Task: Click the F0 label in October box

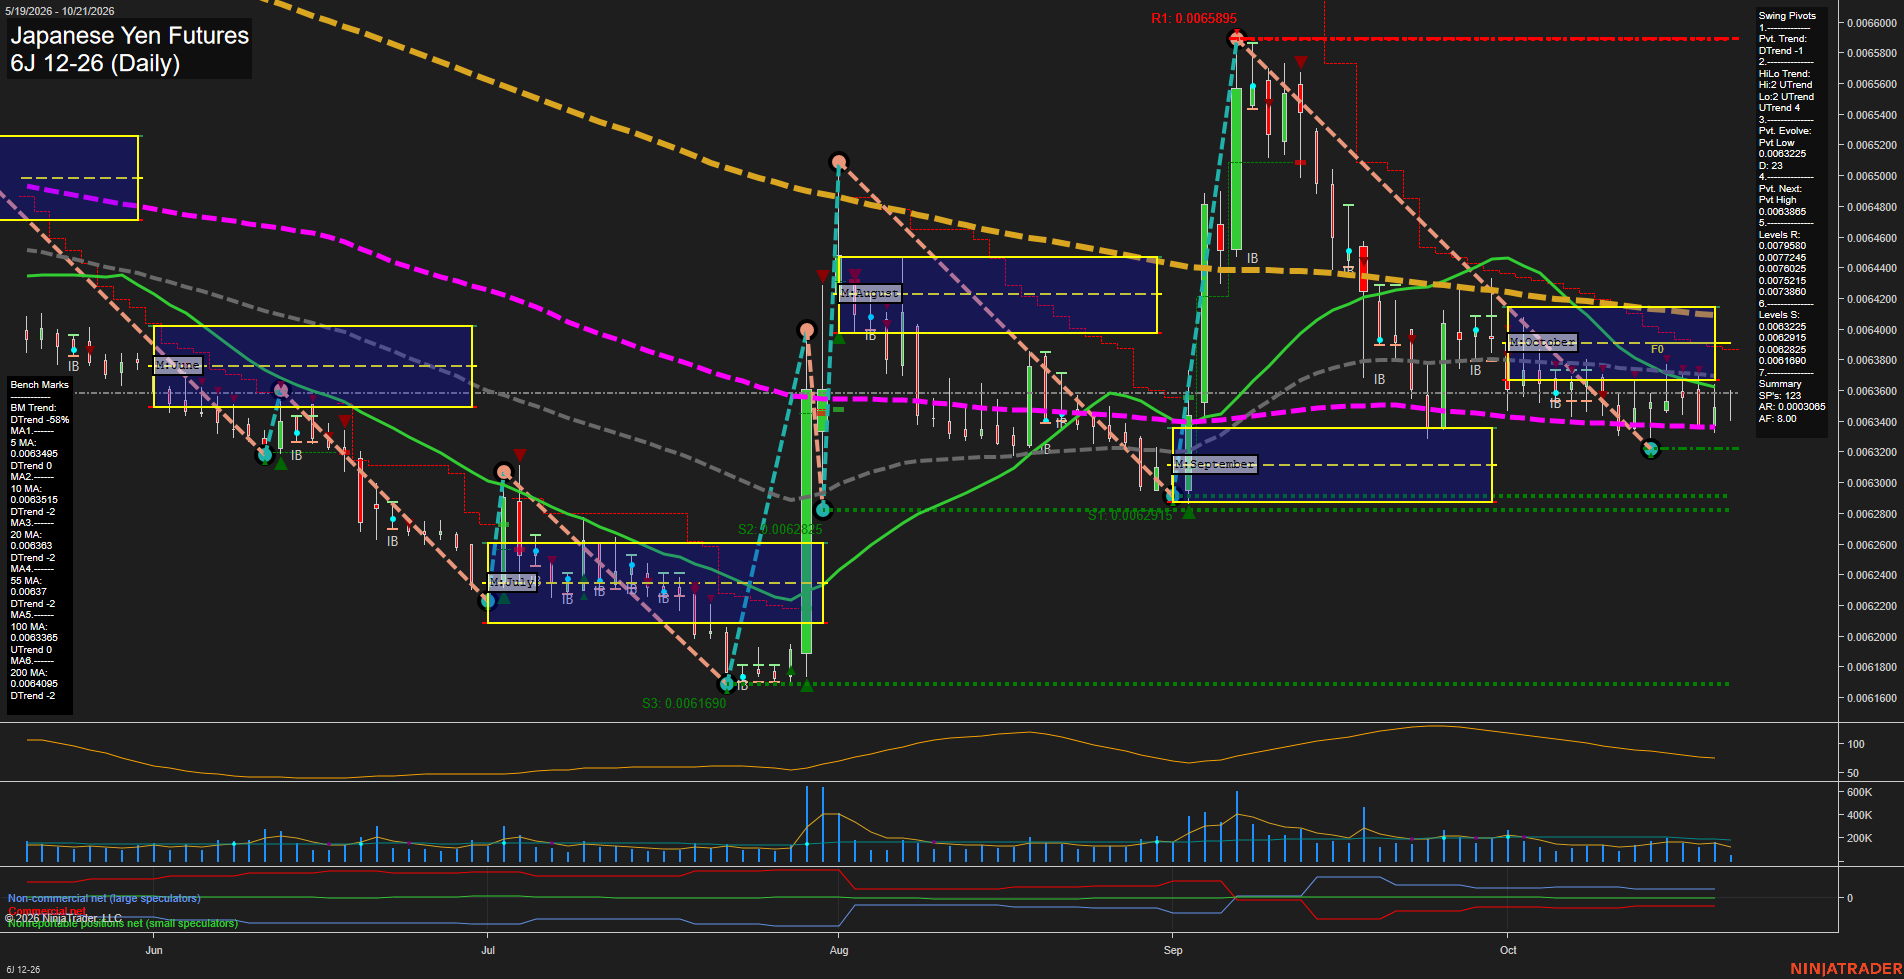Action: [x=1657, y=349]
